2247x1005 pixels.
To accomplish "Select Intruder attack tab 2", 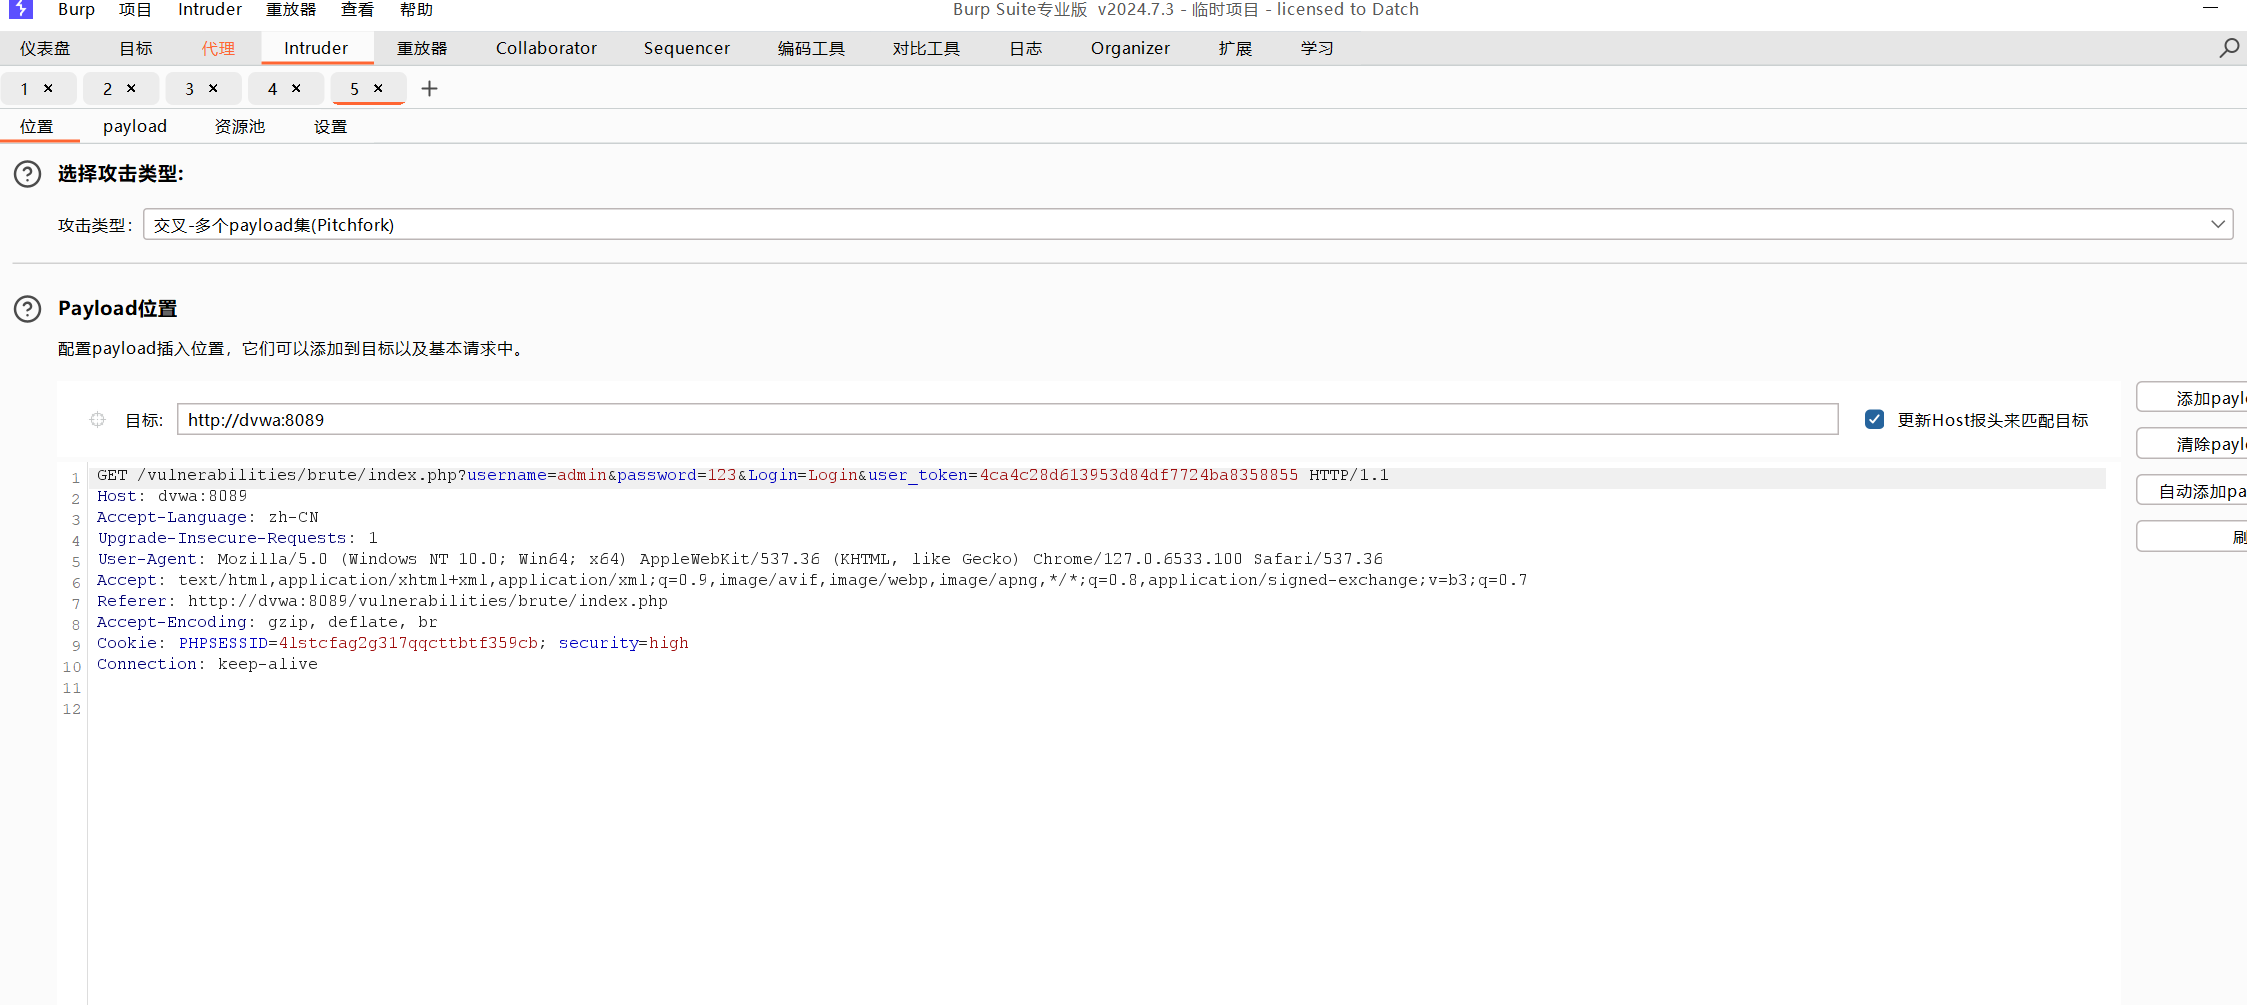I will [107, 89].
